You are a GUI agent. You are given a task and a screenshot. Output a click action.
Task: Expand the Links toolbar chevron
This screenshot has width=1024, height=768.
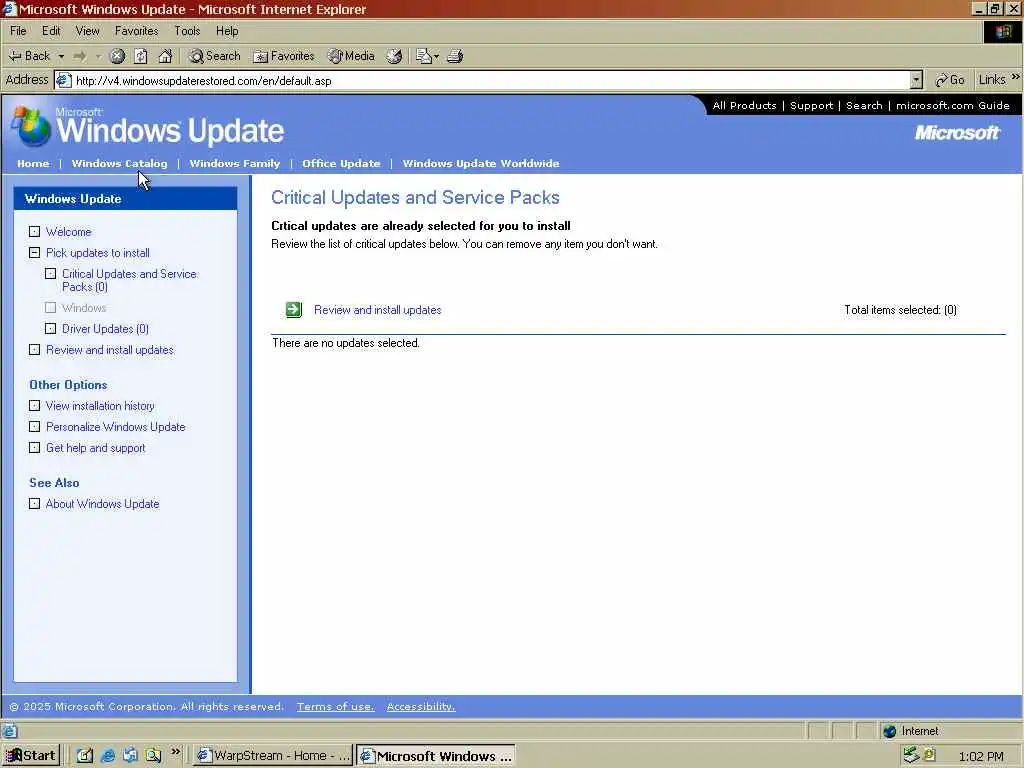[x=1016, y=77]
